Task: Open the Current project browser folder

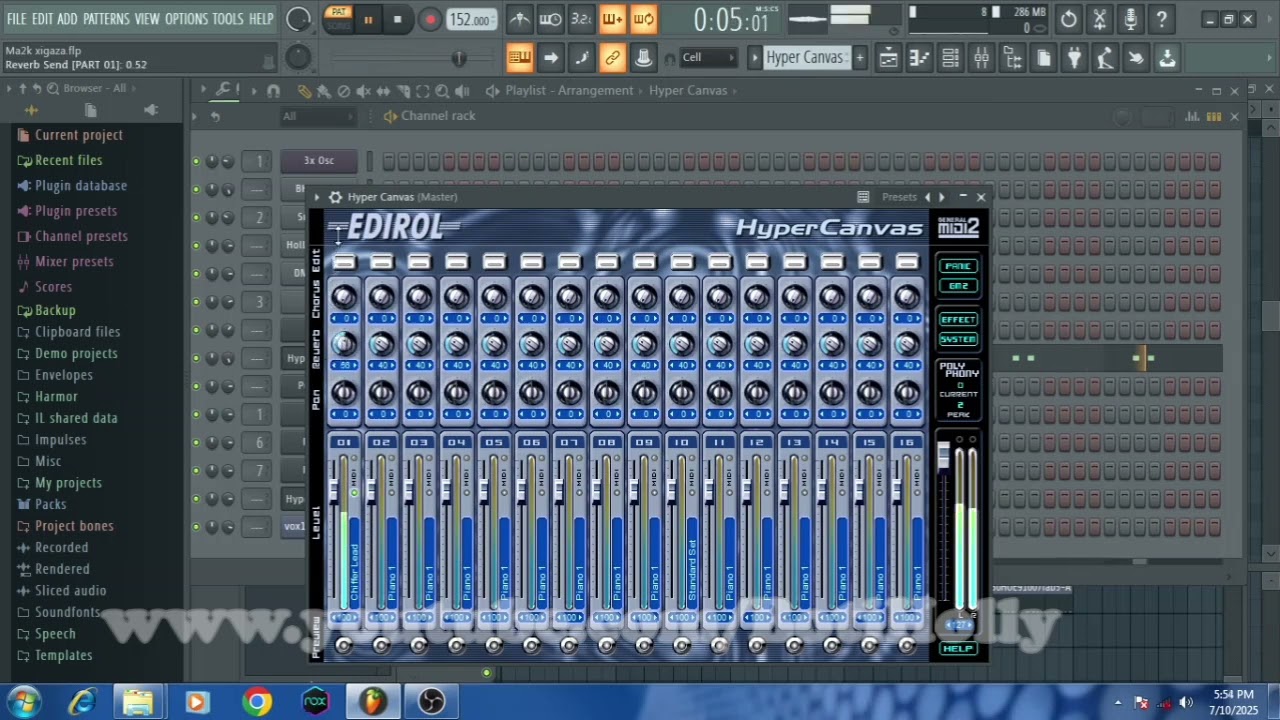Action: click(x=78, y=135)
